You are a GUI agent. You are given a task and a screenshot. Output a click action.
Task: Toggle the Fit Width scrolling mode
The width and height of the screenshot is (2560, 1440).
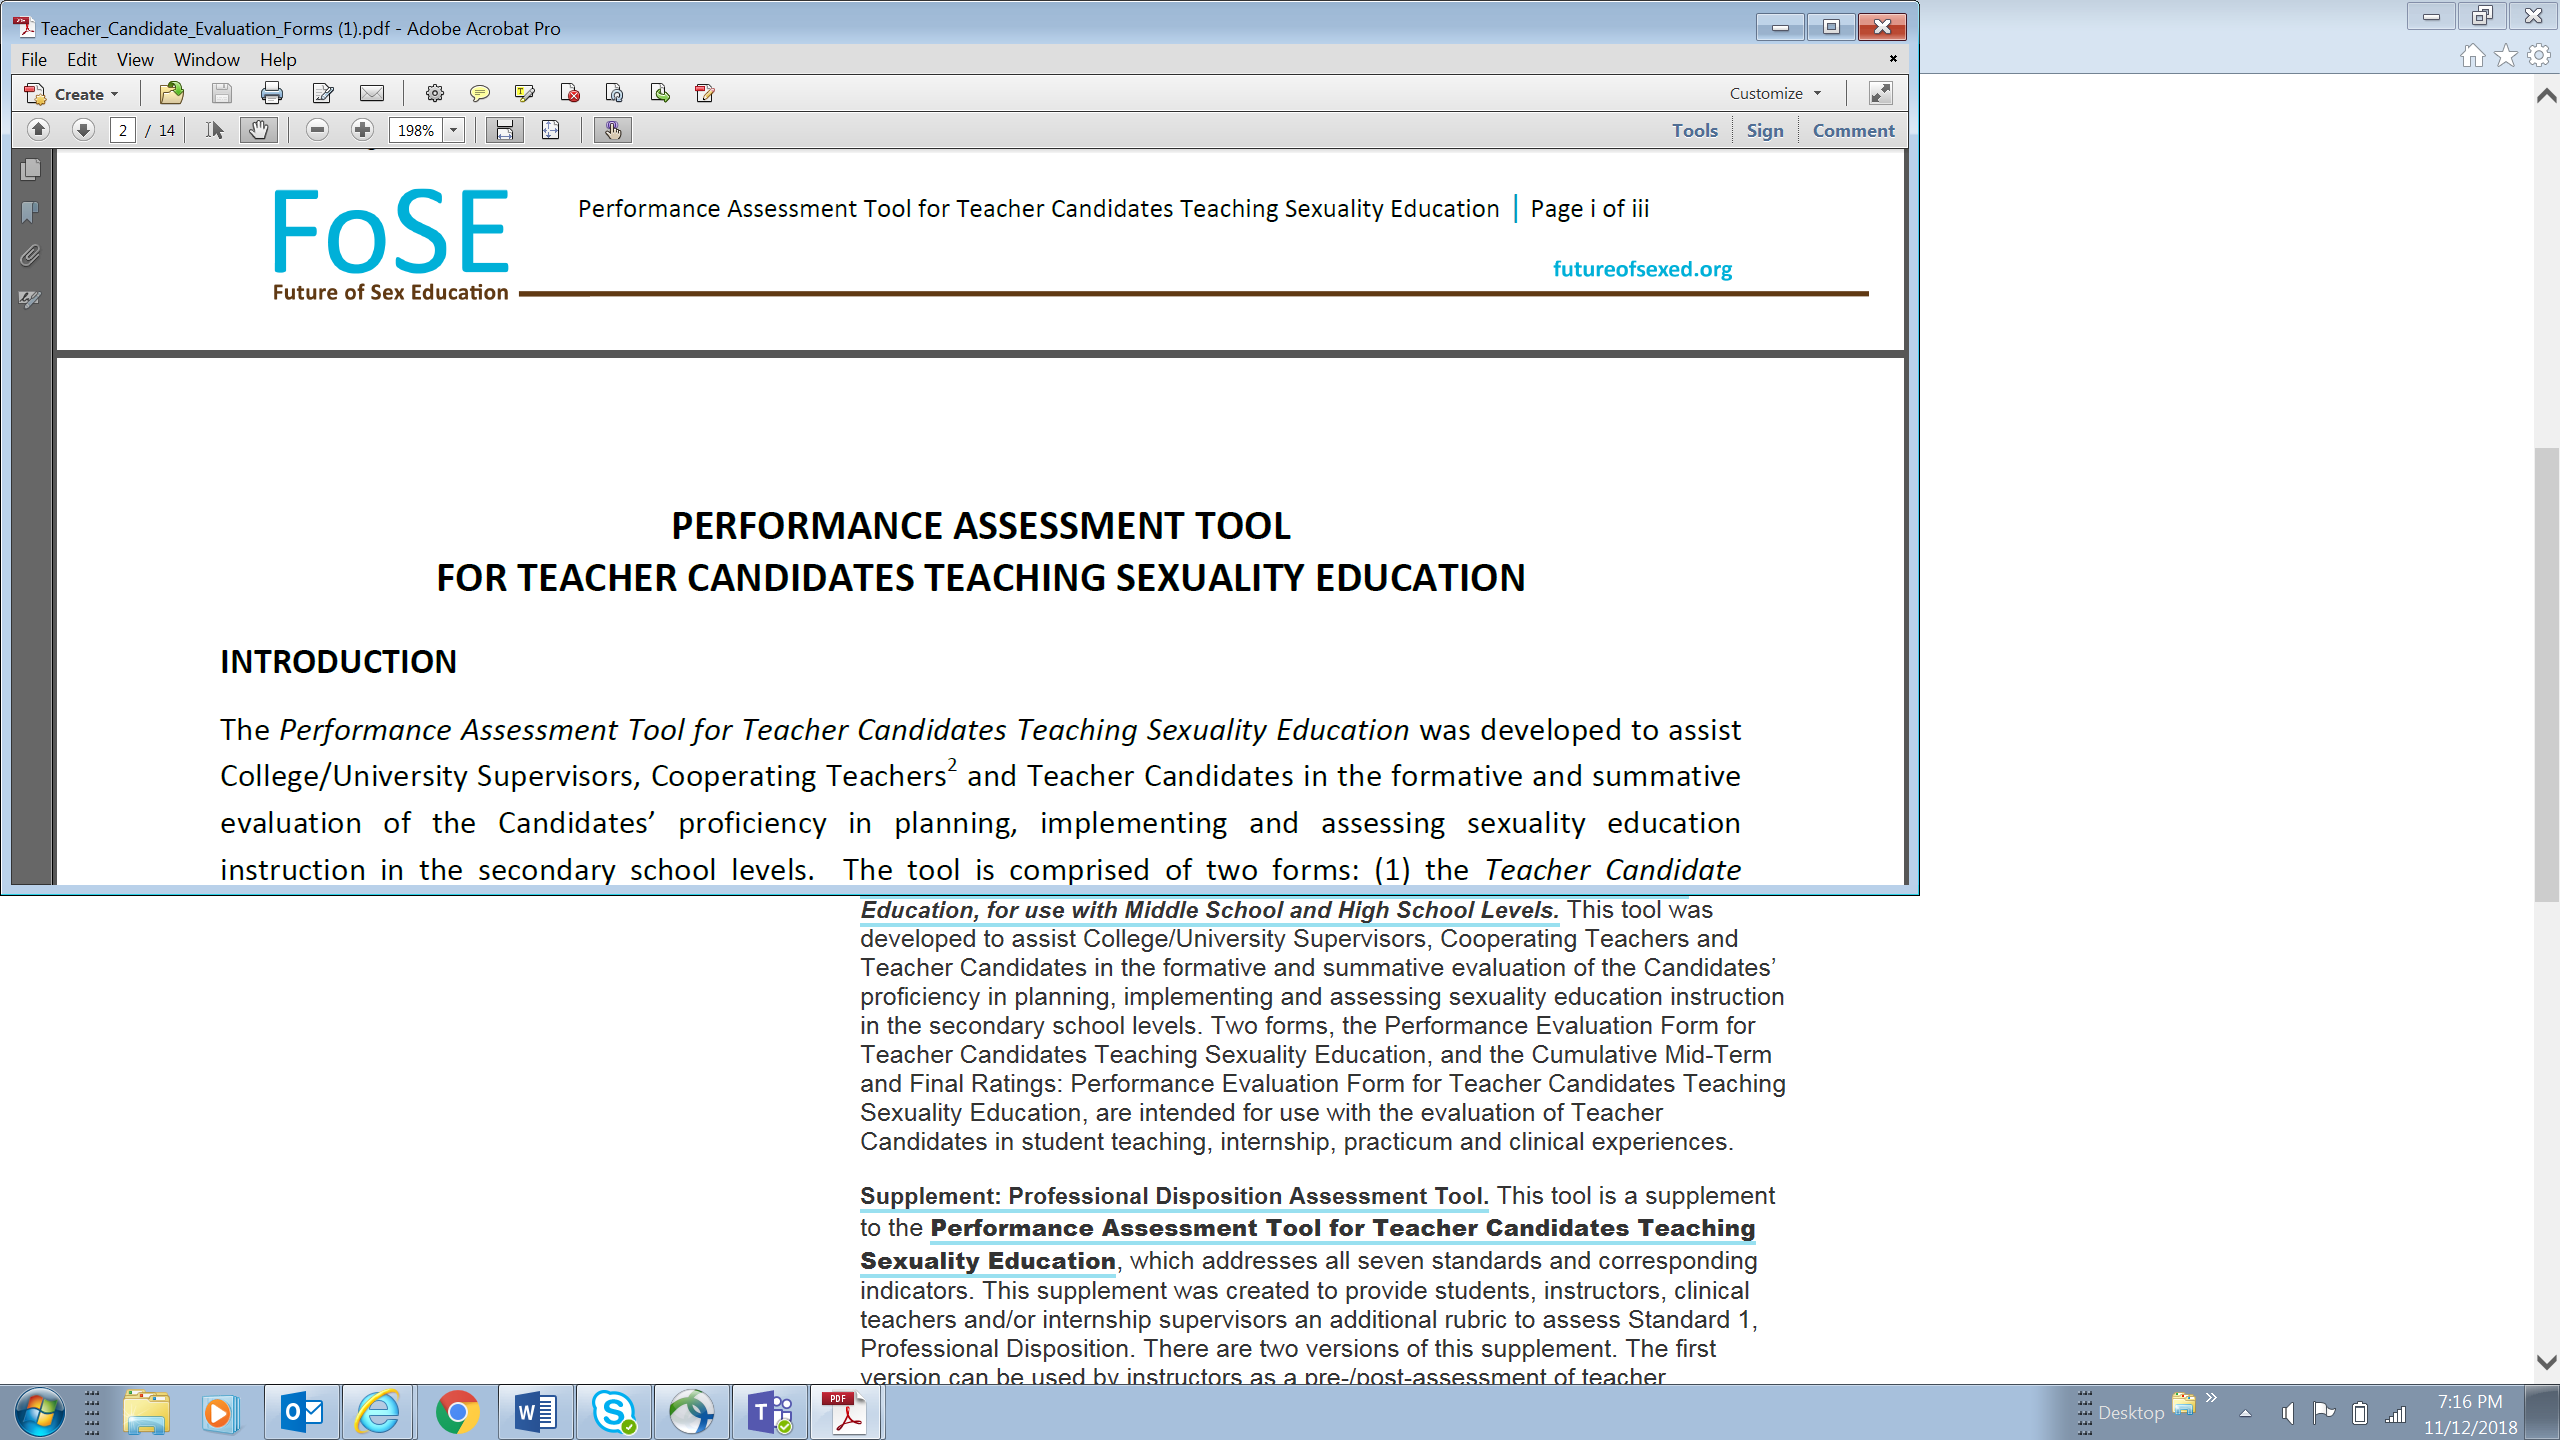click(505, 130)
